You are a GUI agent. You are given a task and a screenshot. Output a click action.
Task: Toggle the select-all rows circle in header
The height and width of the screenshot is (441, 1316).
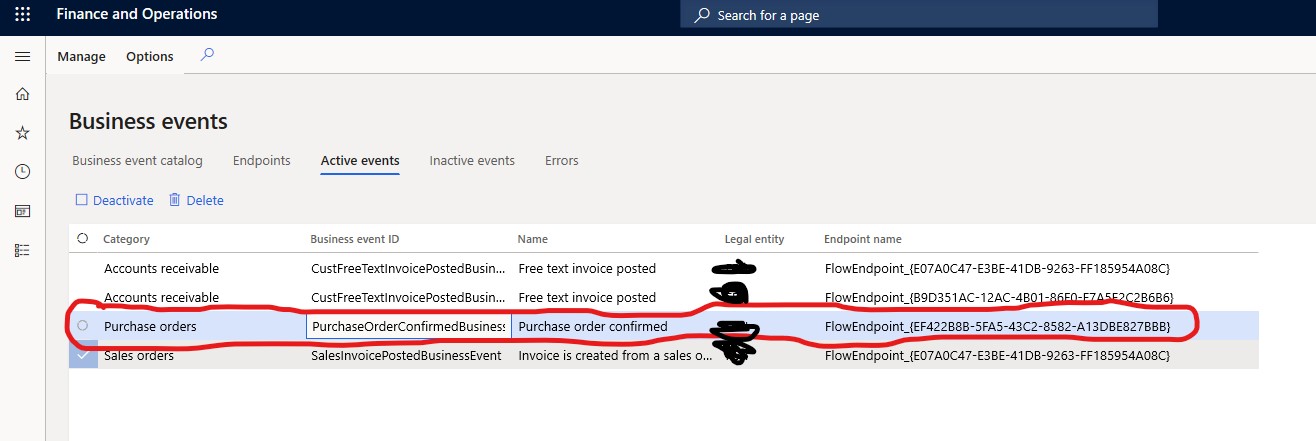point(82,239)
